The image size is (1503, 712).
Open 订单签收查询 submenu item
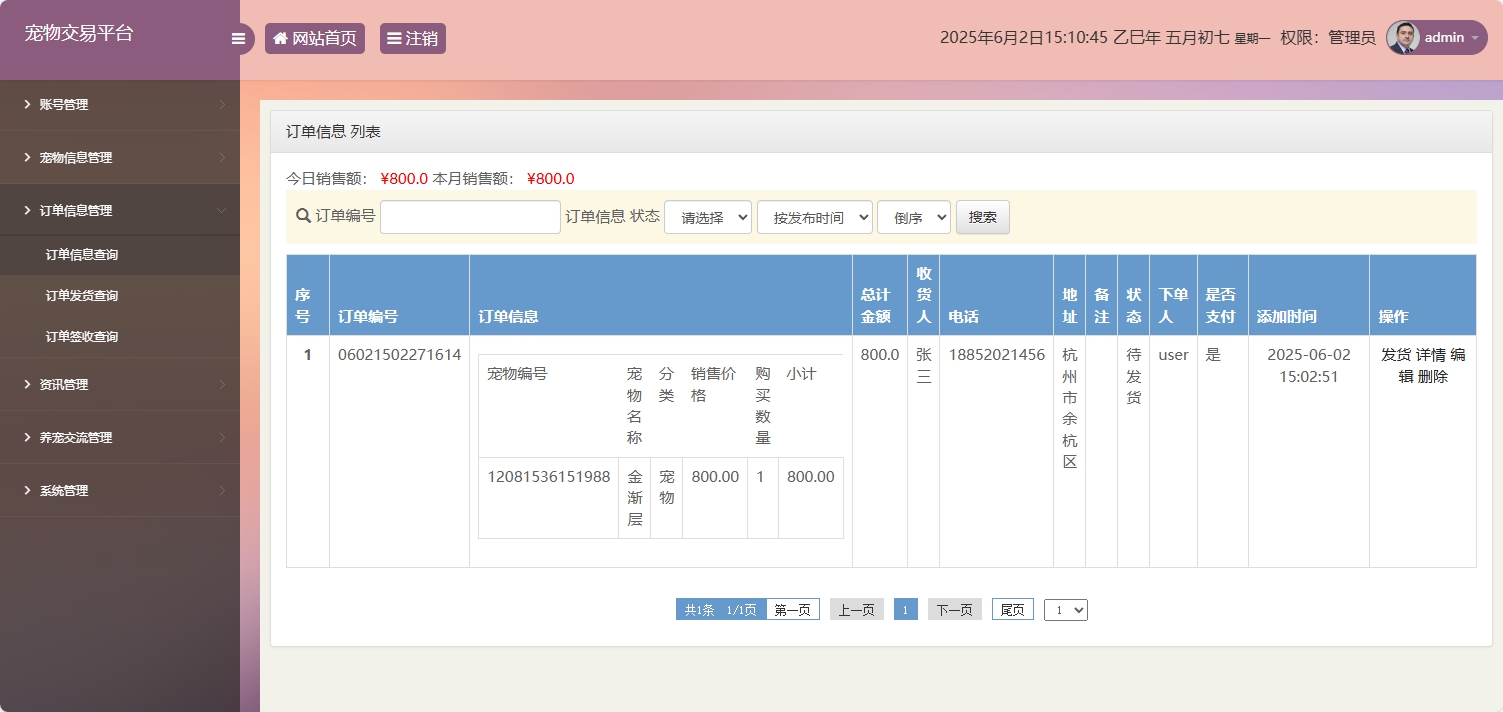pos(82,337)
